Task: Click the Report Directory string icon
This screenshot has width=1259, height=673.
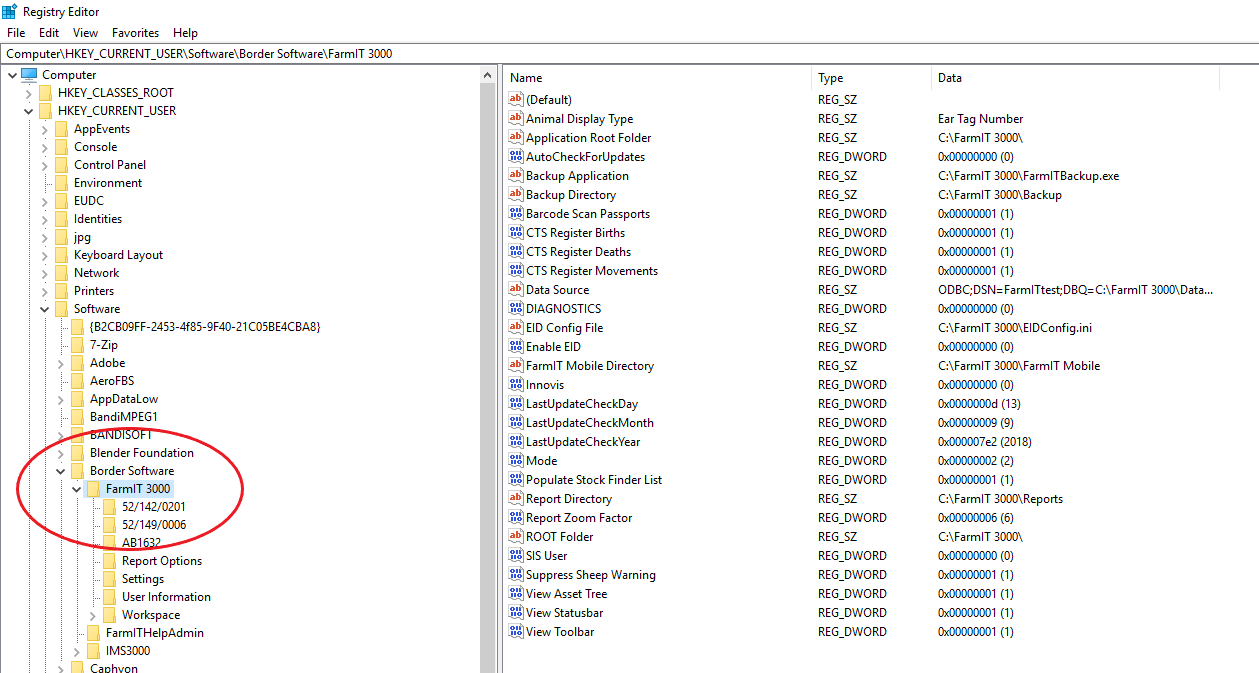Action: (x=516, y=498)
